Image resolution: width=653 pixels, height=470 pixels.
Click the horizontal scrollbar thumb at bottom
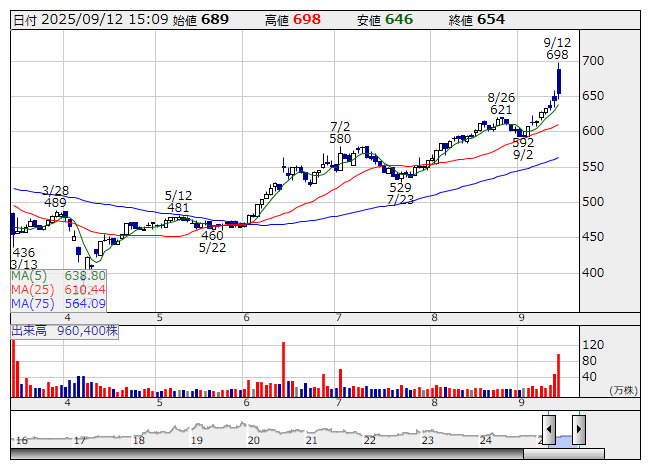click(x=563, y=454)
